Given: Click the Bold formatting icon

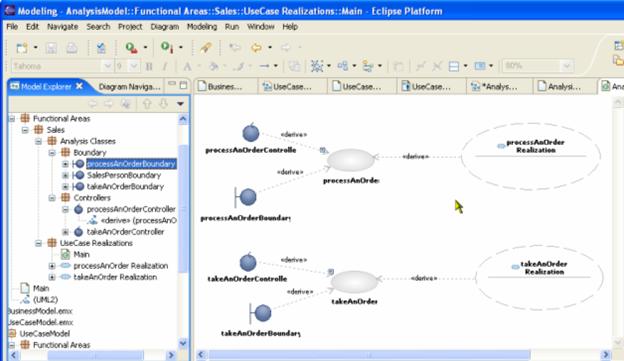Looking at the screenshot, I should click(x=149, y=66).
